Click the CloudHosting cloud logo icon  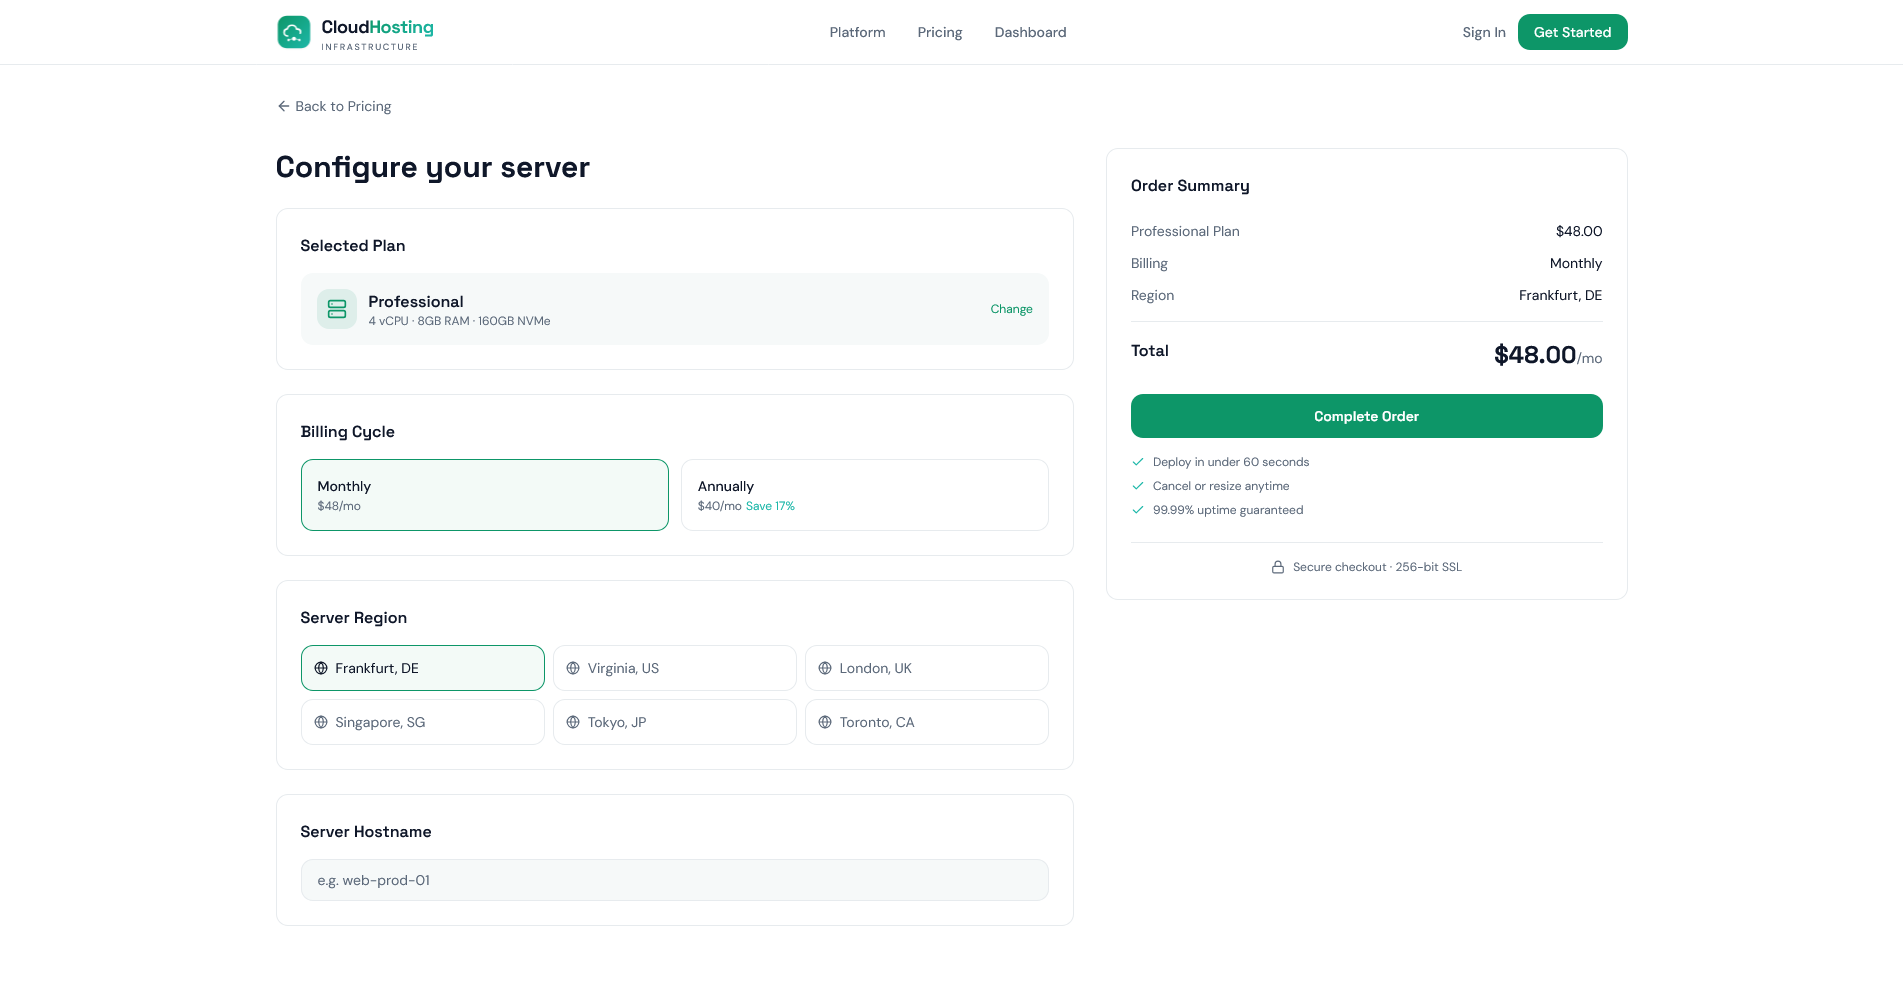point(293,32)
